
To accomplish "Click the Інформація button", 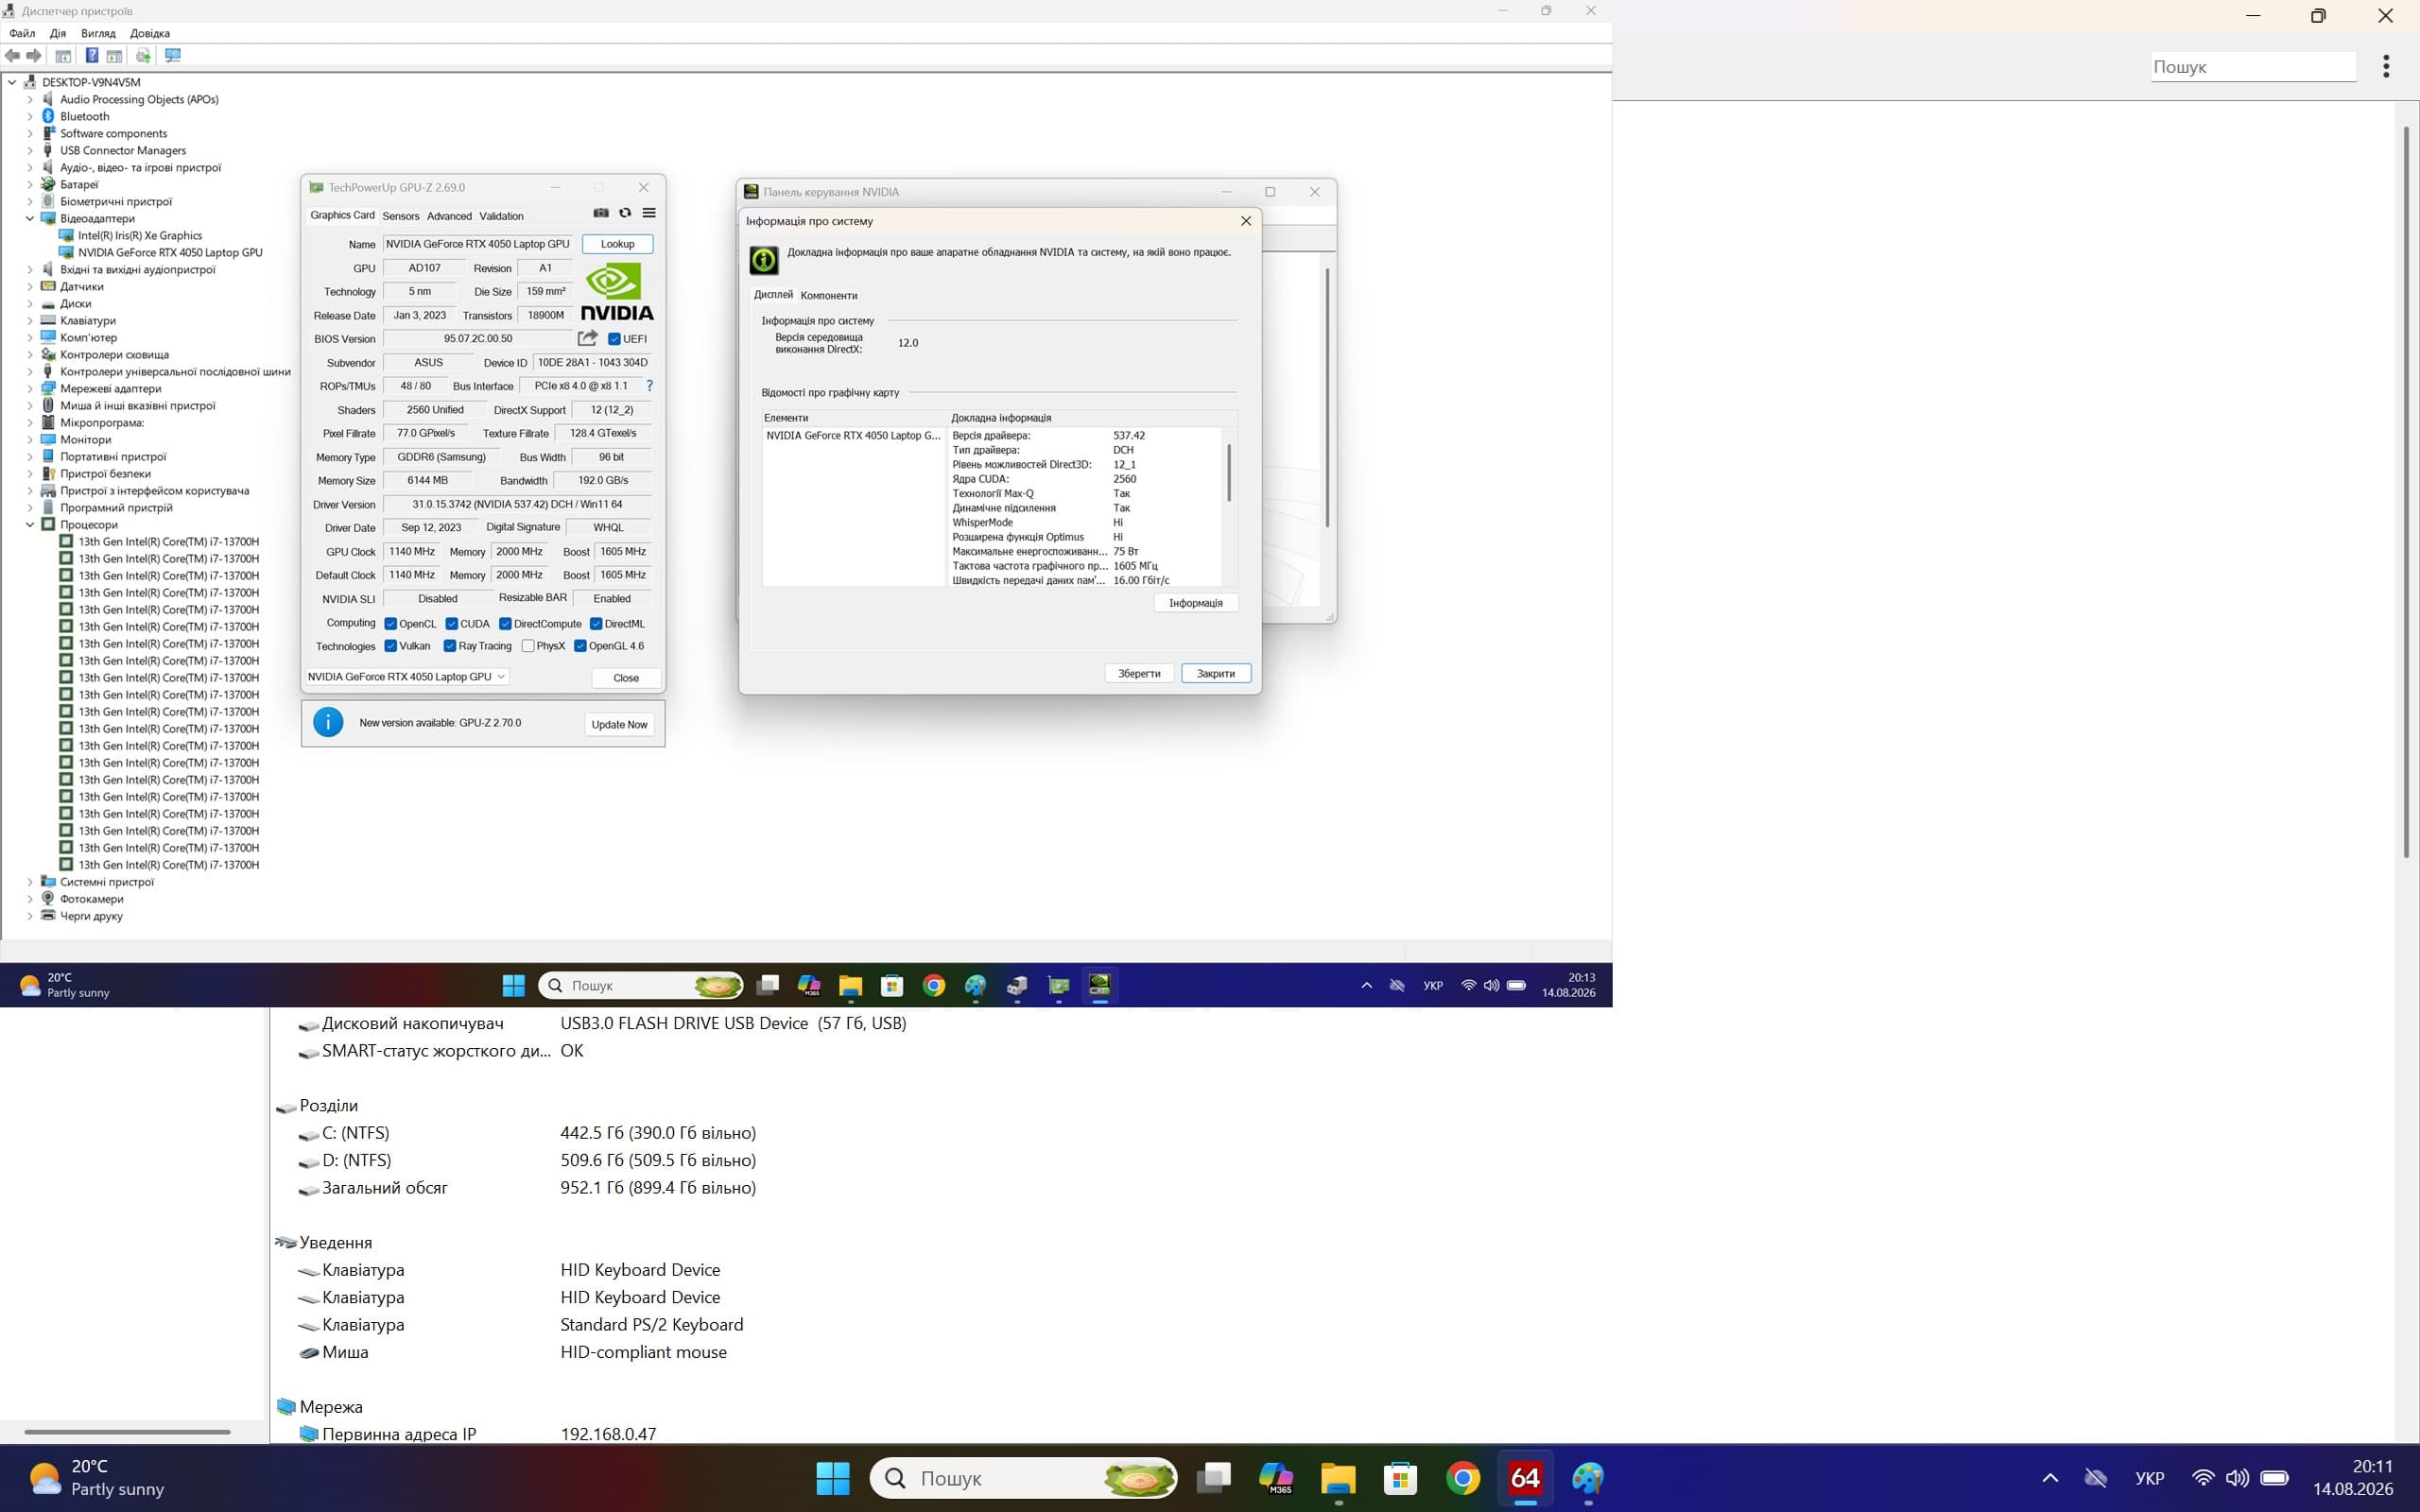I will [x=1196, y=603].
